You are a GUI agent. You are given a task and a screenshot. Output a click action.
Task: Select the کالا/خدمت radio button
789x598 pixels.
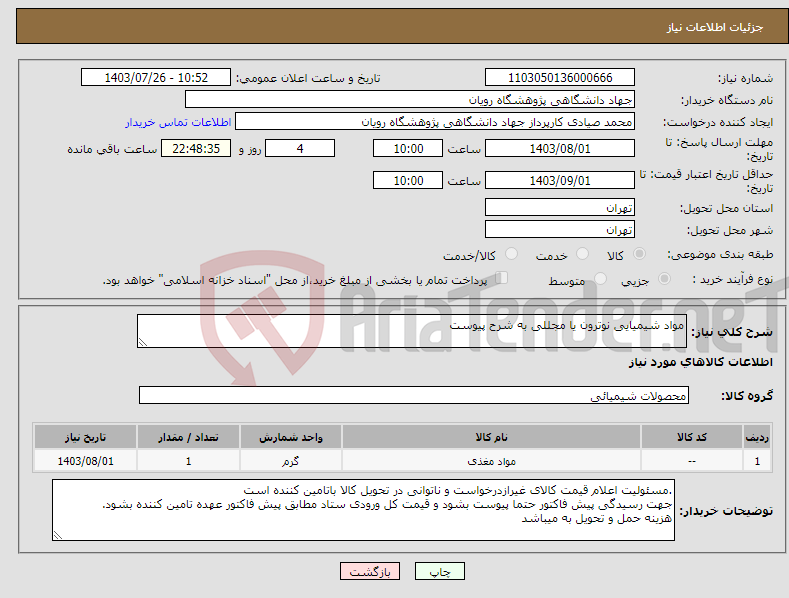[511, 254]
